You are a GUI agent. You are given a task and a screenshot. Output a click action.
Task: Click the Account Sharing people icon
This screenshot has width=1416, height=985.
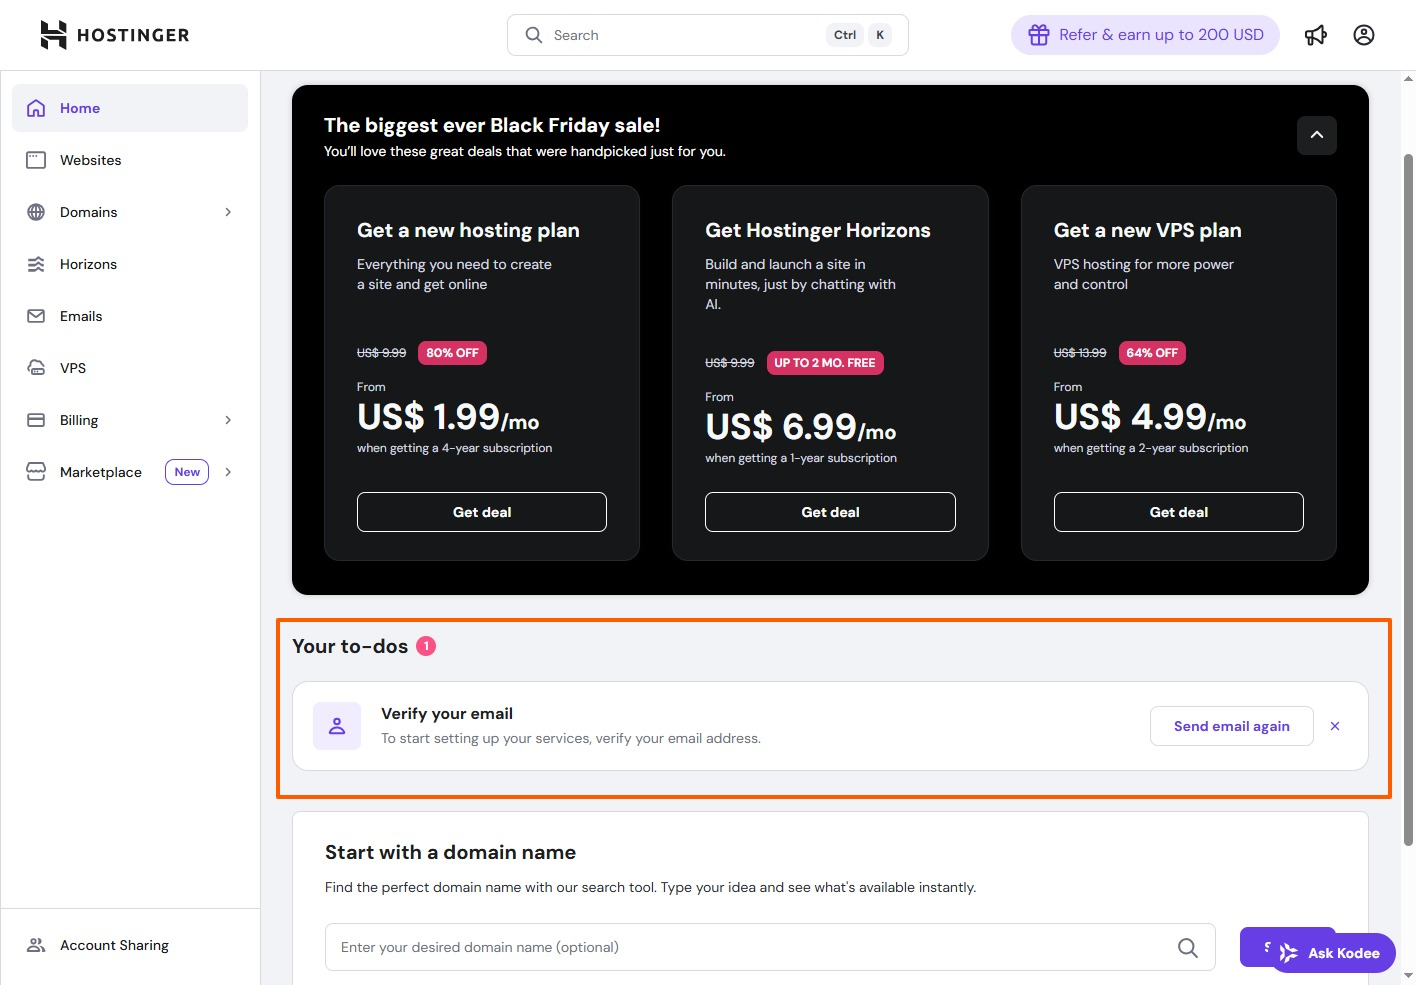click(x=36, y=945)
